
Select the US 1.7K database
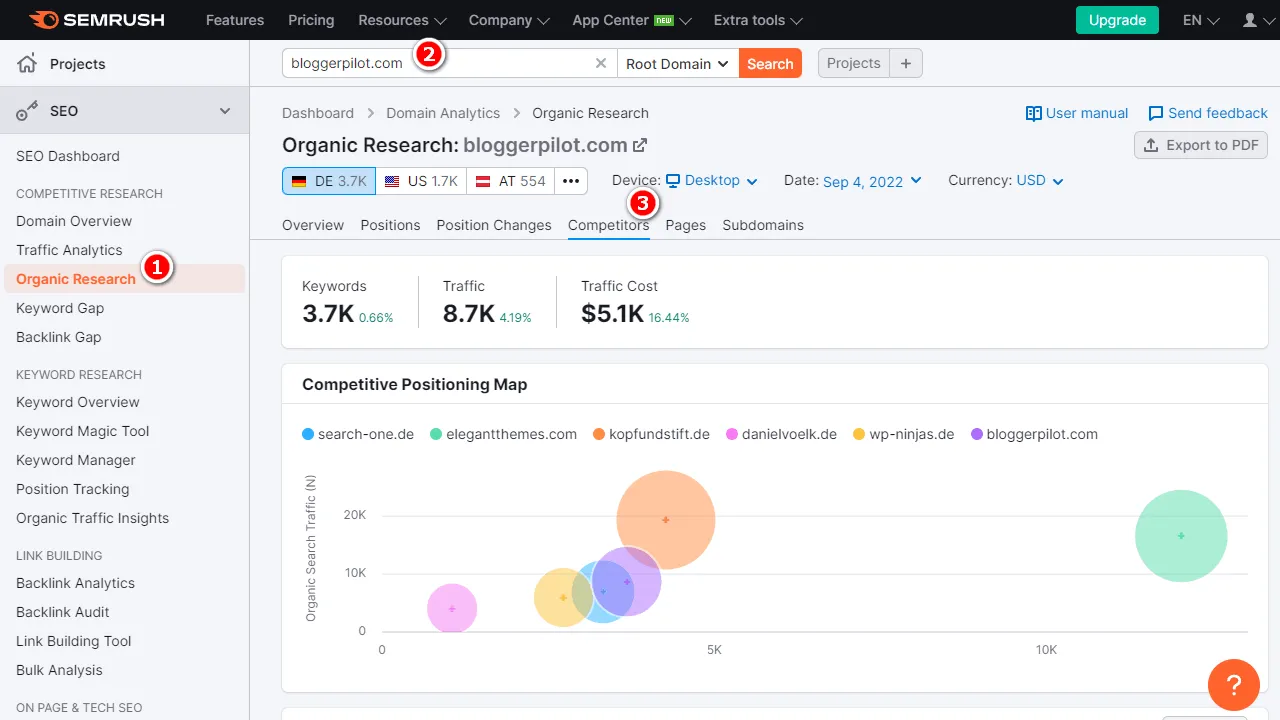tap(421, 181)
